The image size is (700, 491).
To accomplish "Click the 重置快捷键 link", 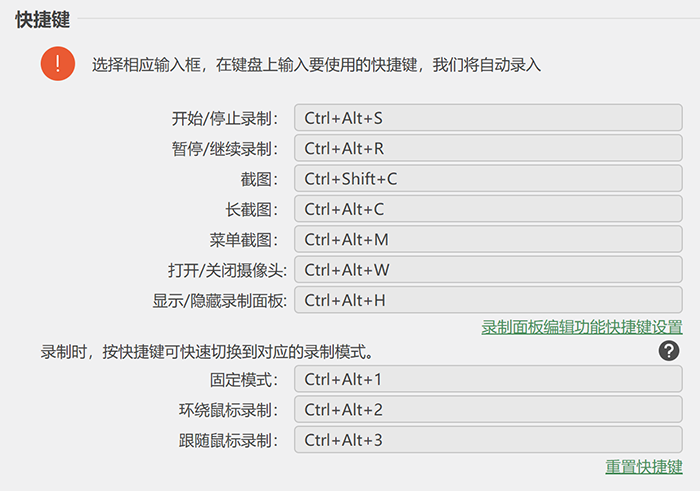I will 644,467.
